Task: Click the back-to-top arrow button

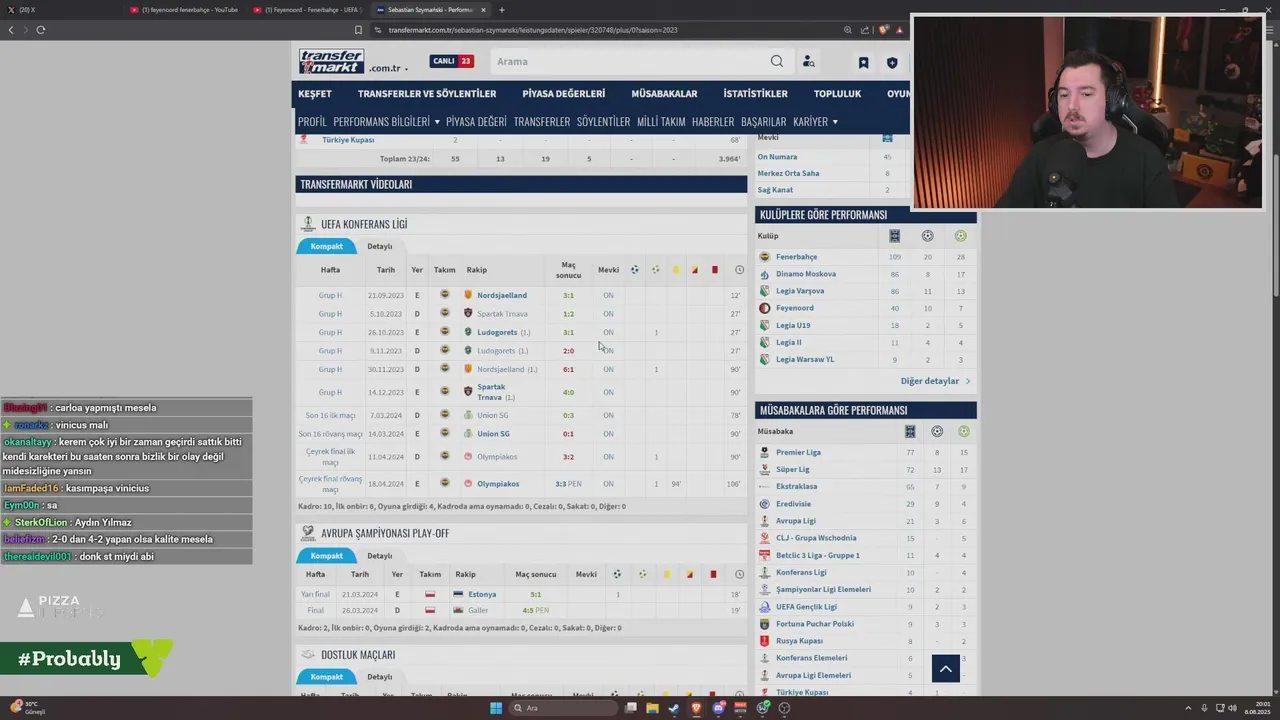Action: coord(946,668)
